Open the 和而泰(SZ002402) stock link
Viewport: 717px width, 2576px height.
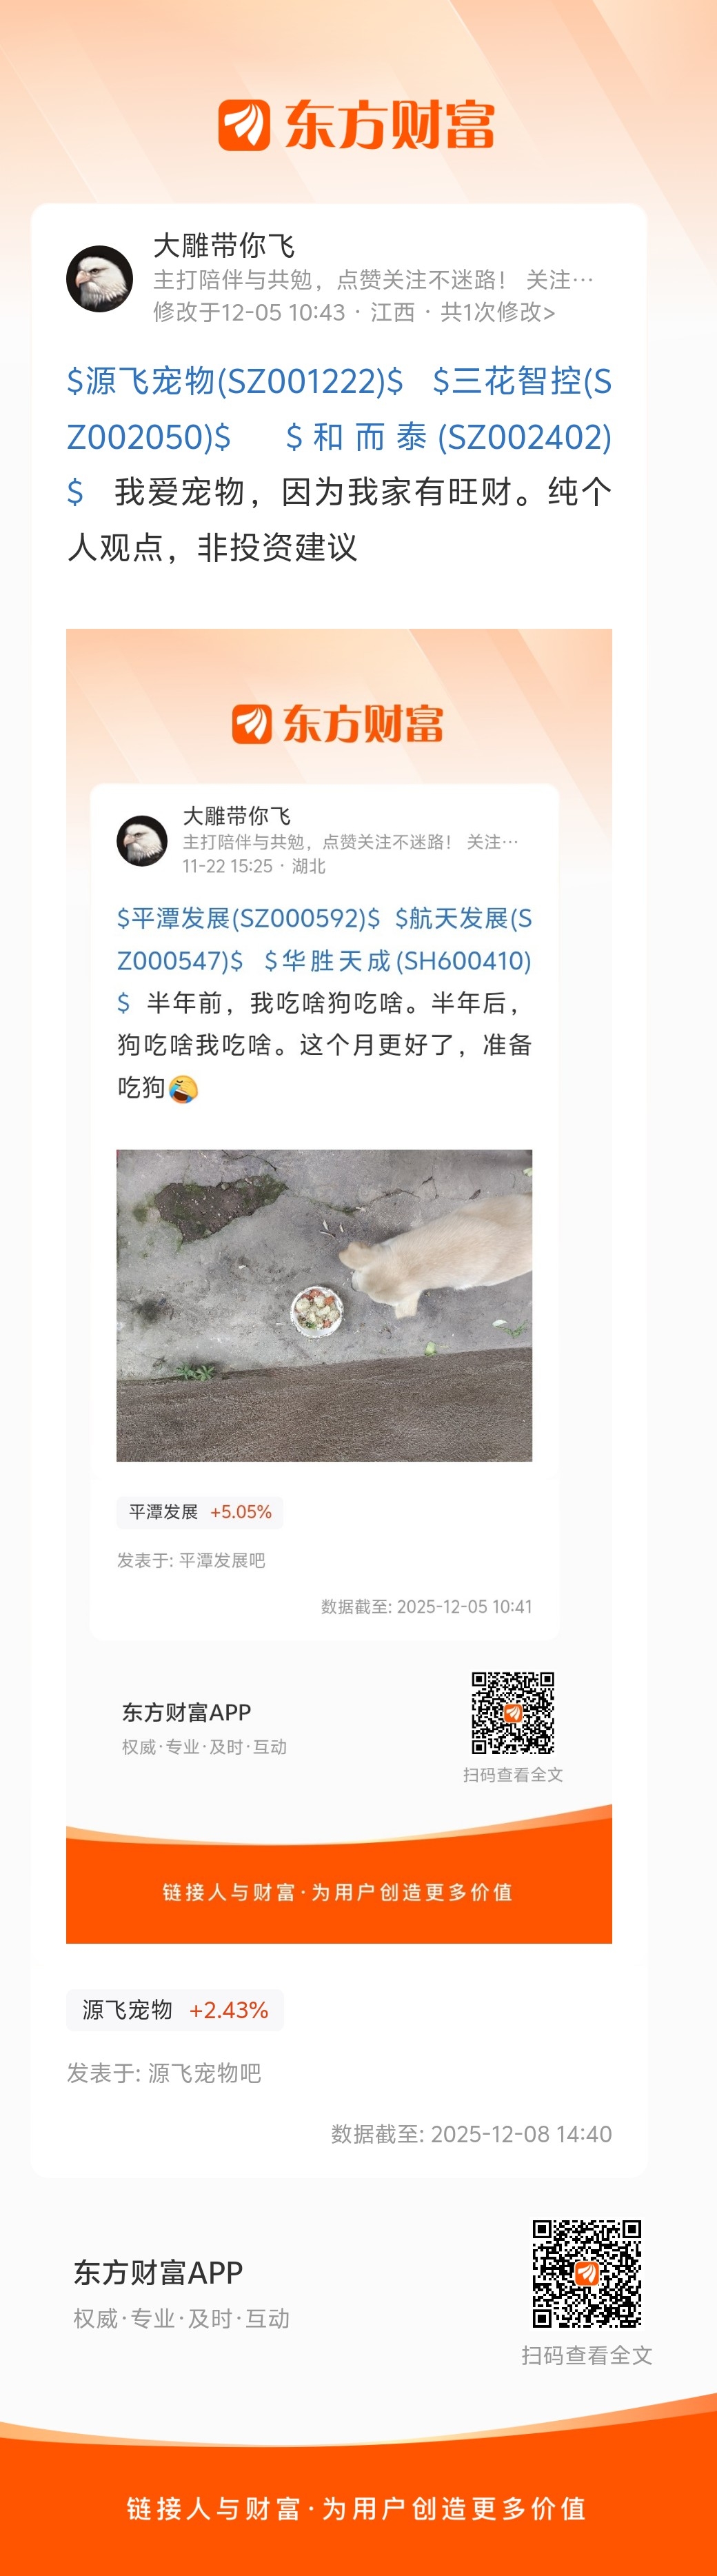[448, 437]
